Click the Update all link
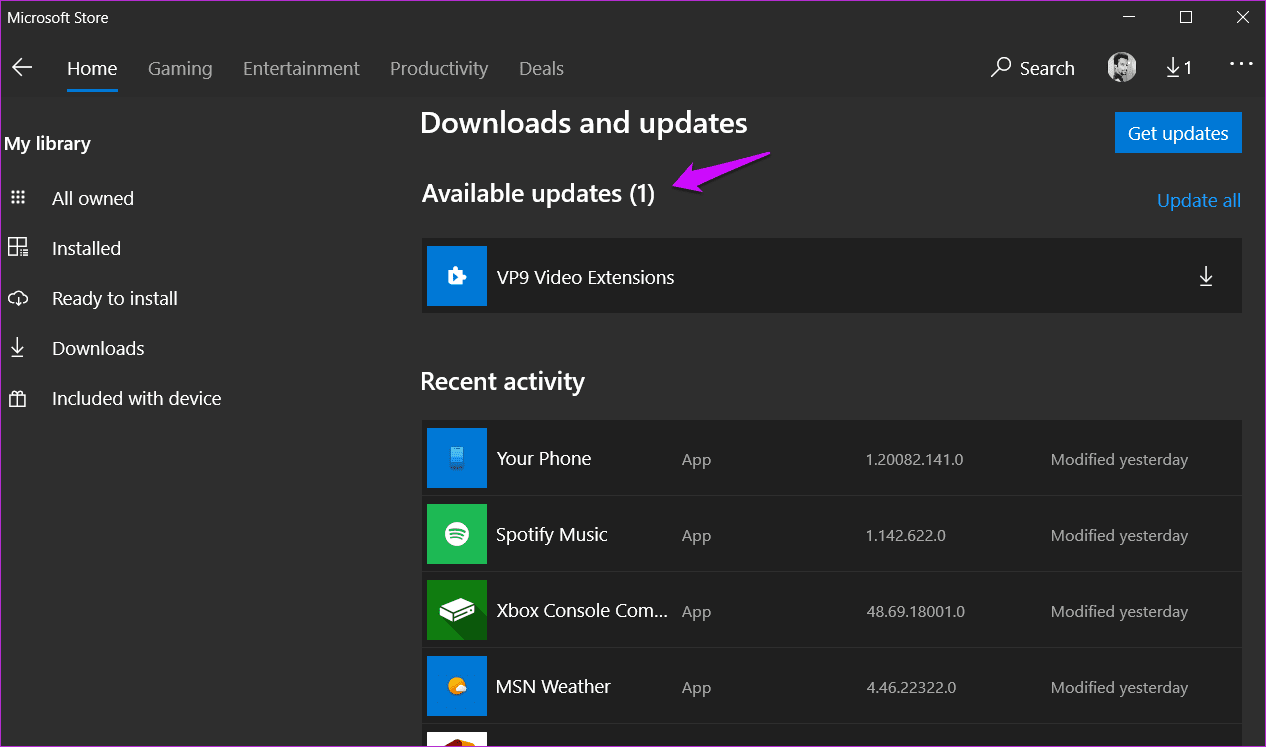 [x=1199, y=200]
